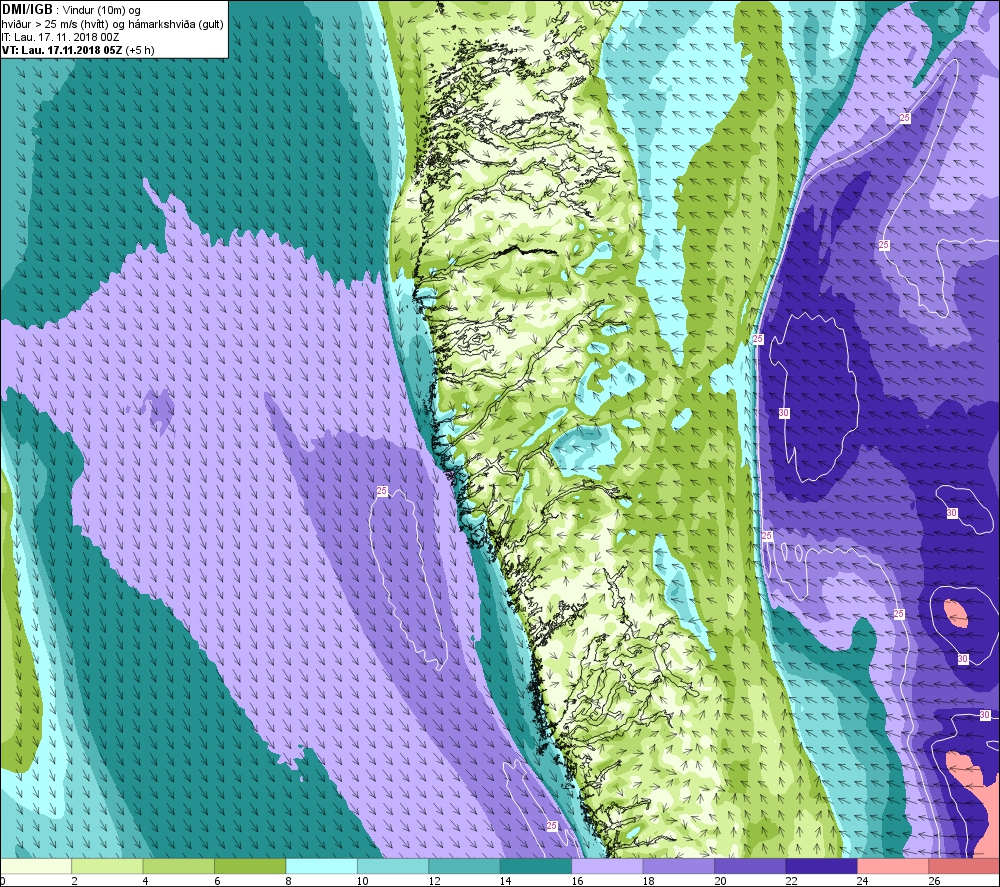Click the legend scale label "0"

pos(3,881)
